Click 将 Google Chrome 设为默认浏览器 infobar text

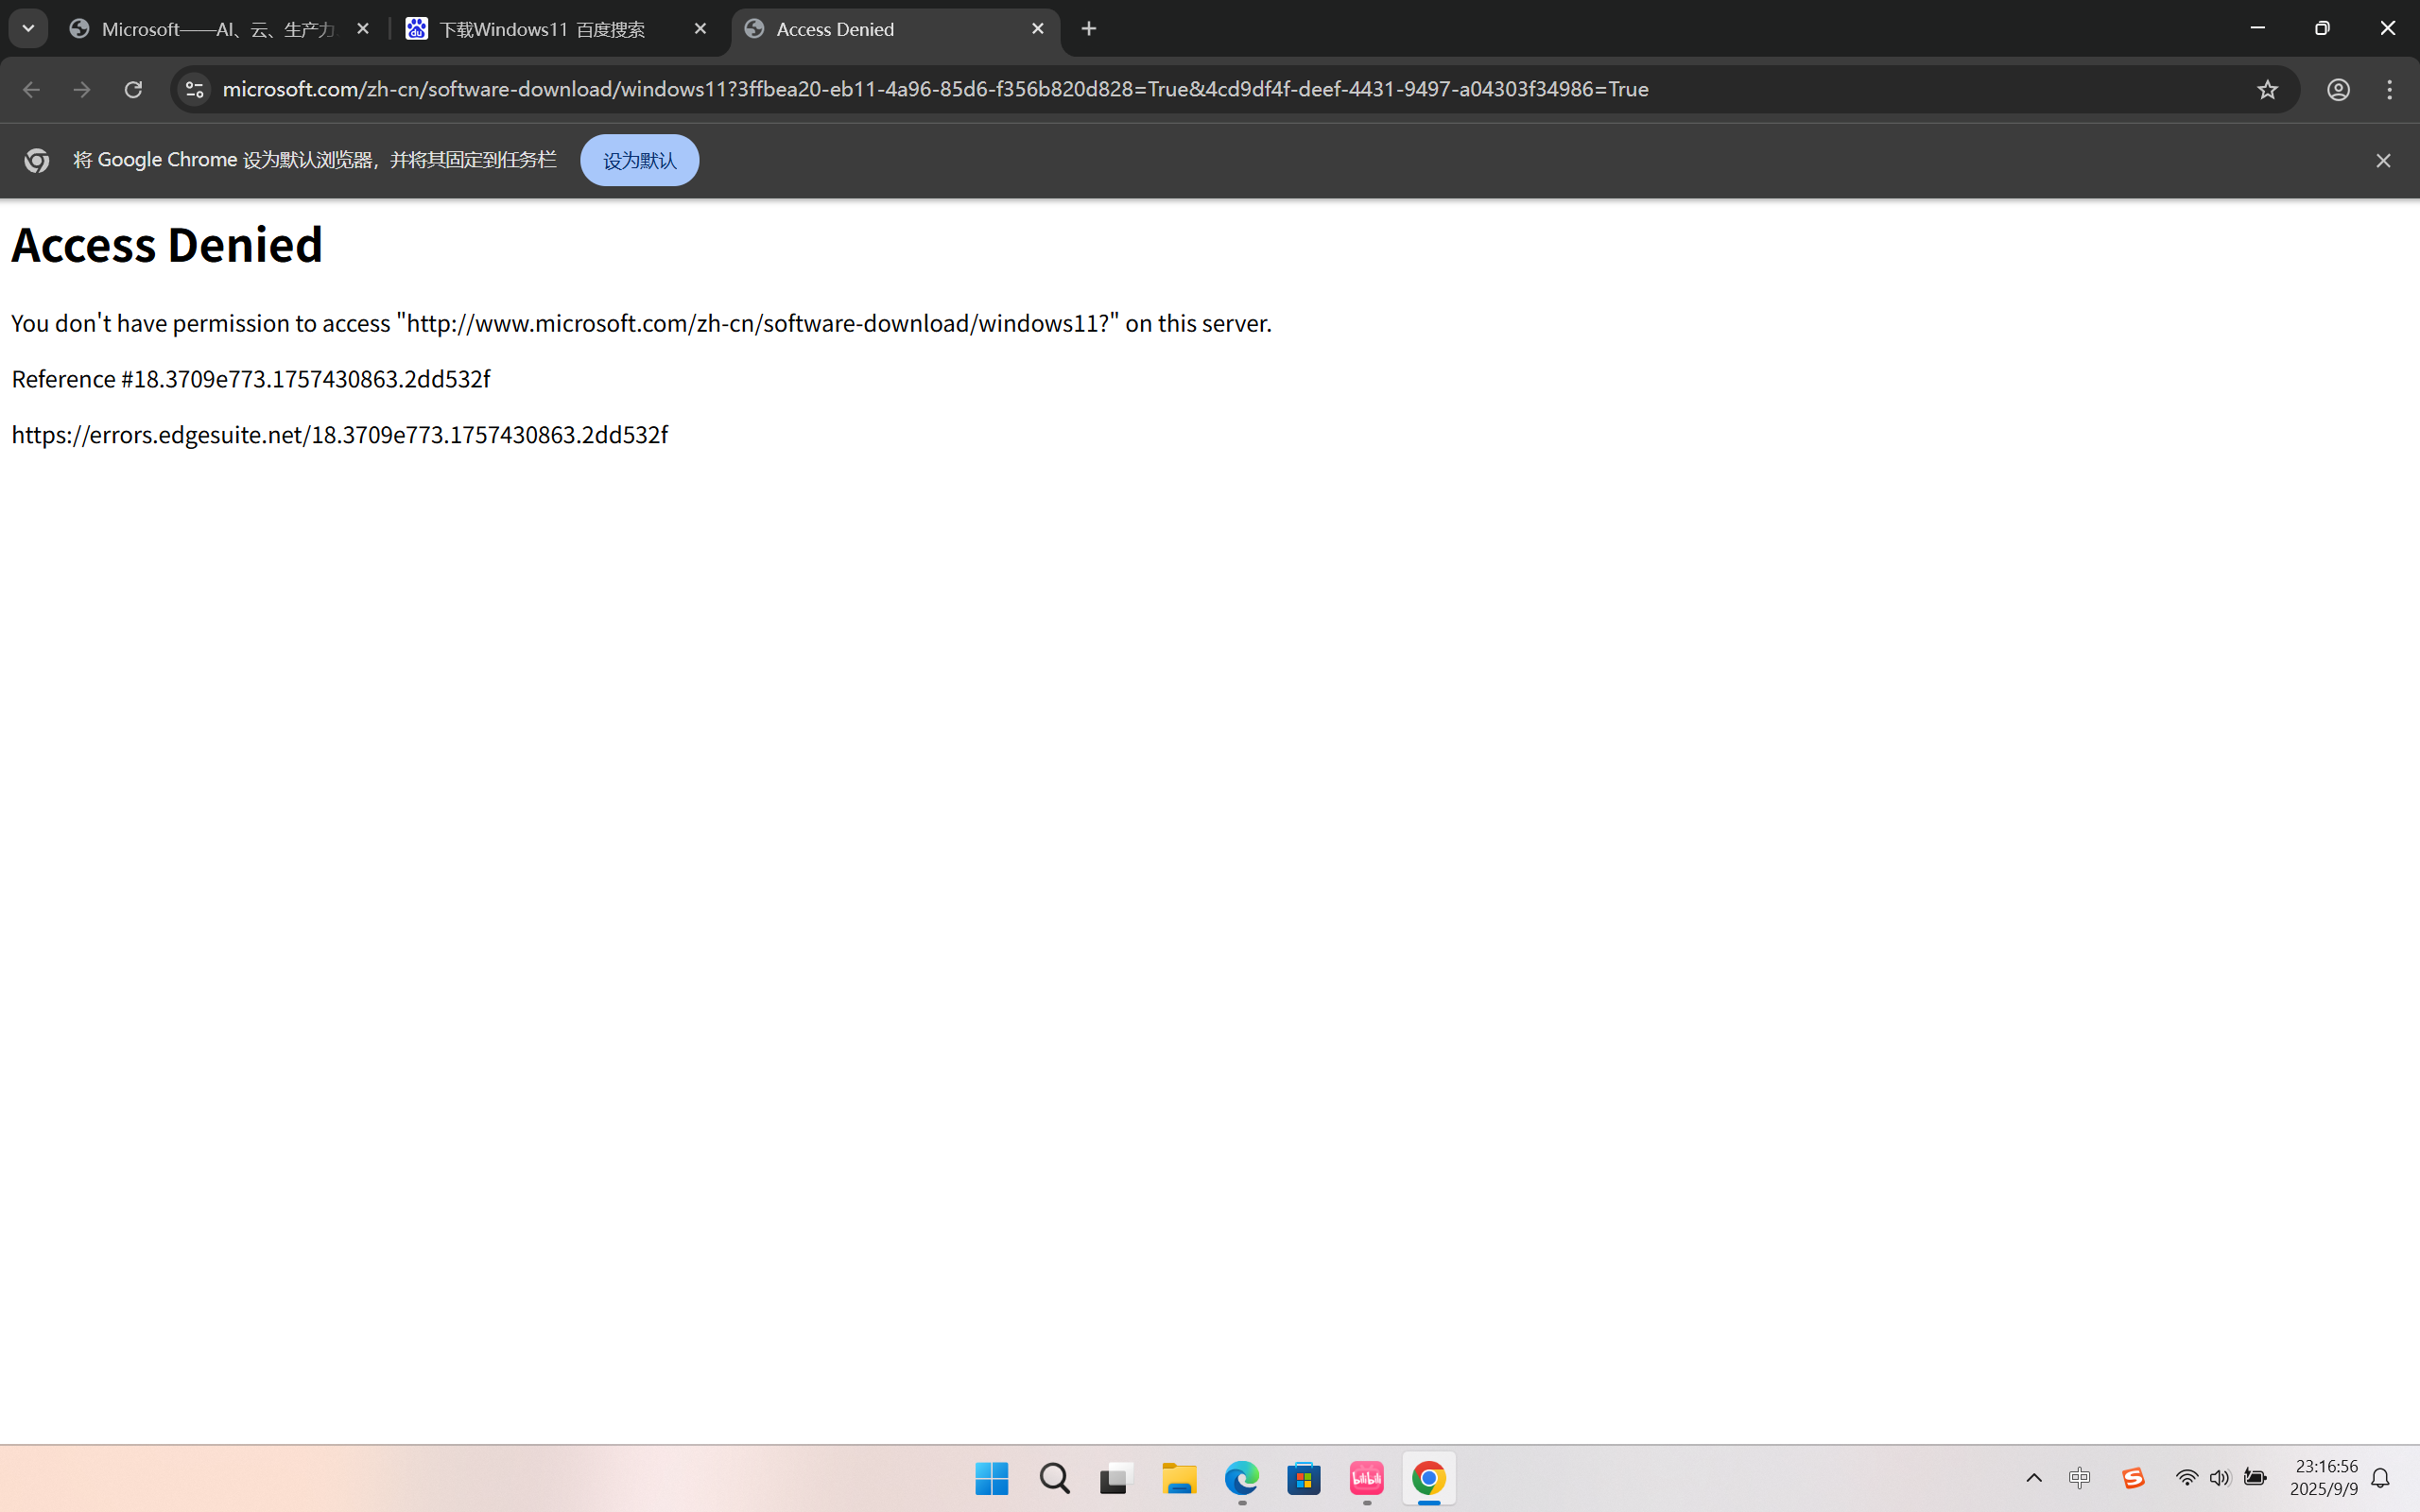315,160
